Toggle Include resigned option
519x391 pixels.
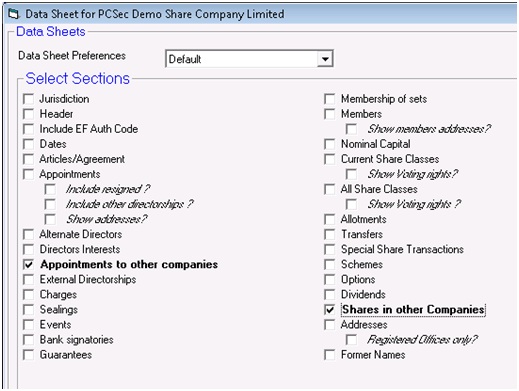[x=50, y=189]
